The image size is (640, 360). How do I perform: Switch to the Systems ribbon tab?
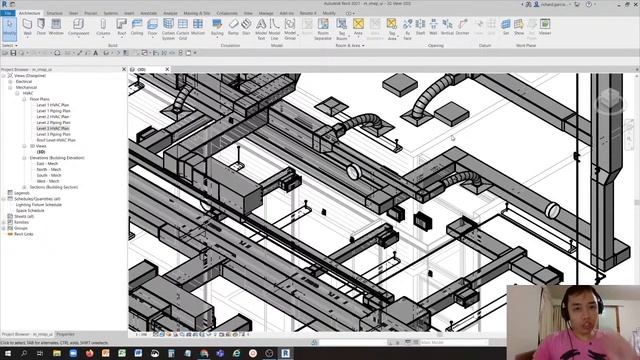coord(110,13)
